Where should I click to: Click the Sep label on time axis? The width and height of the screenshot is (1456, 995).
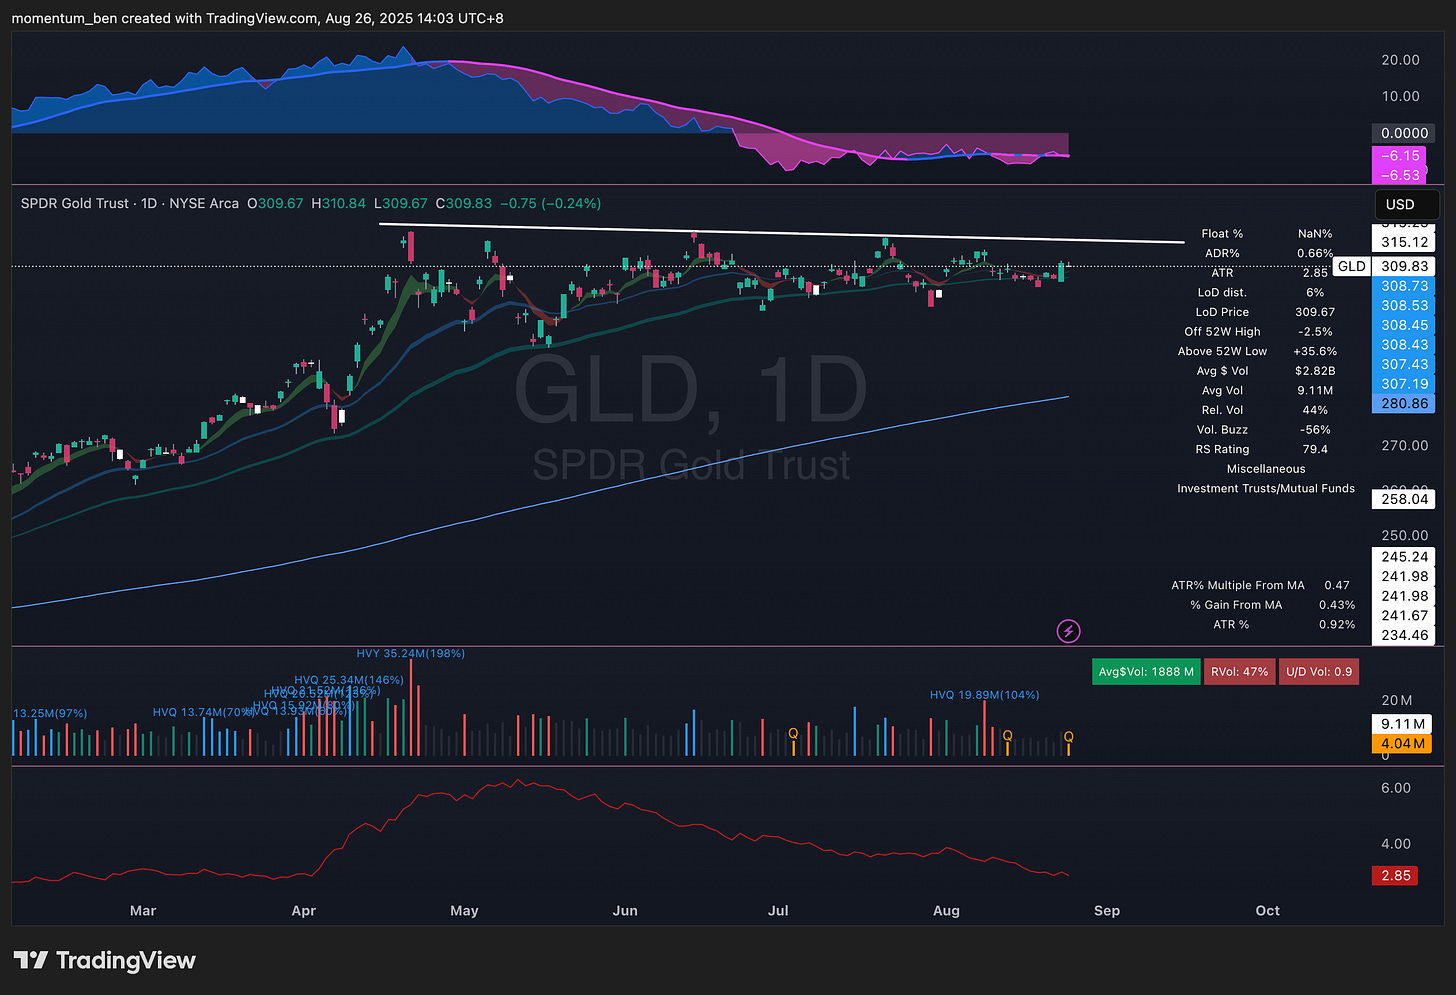[x=1107, y=911]
